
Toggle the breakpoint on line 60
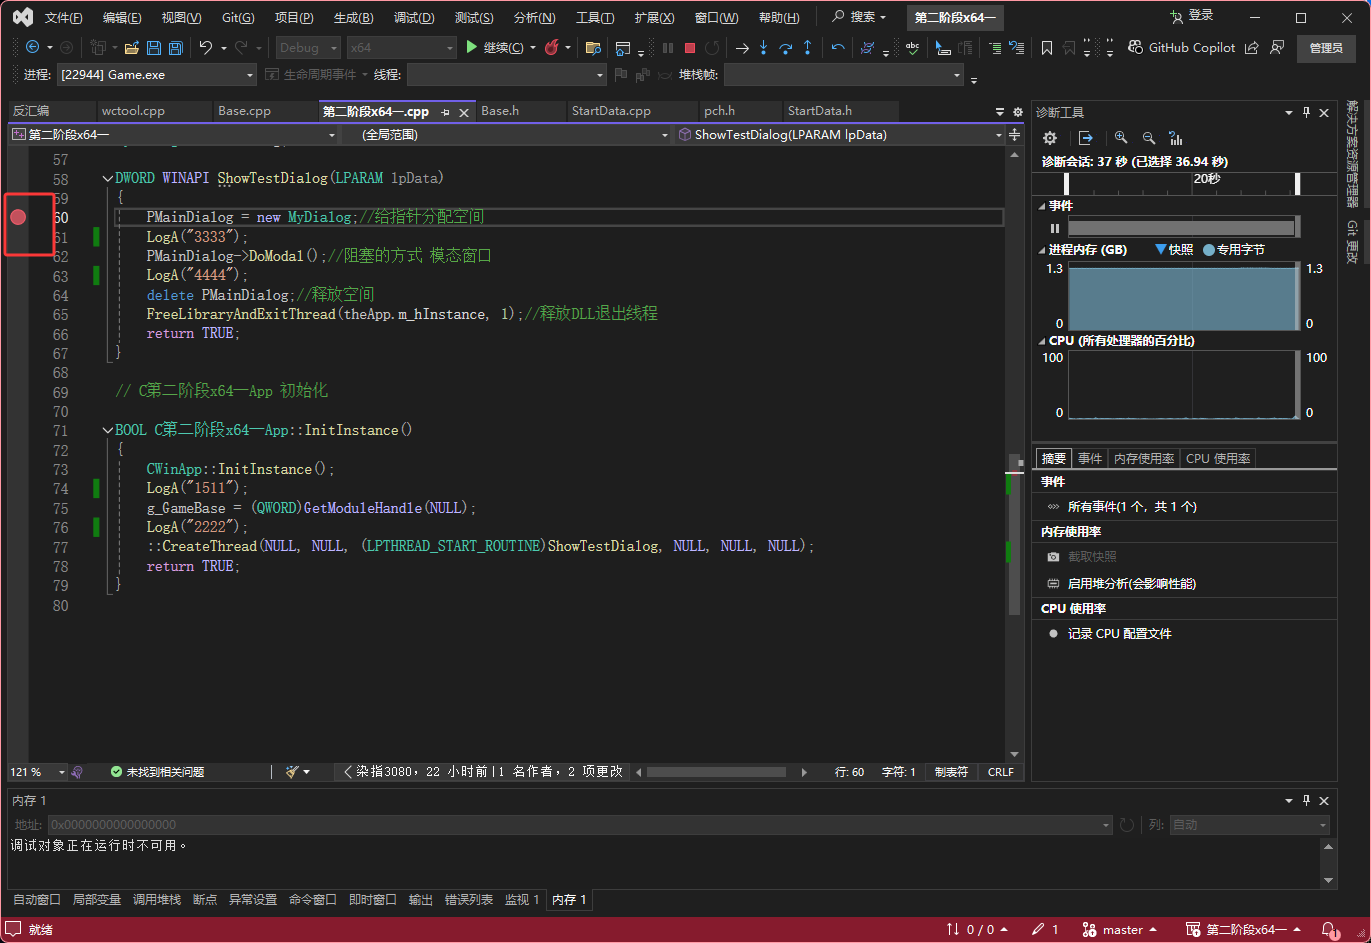[x=18, y=217]
